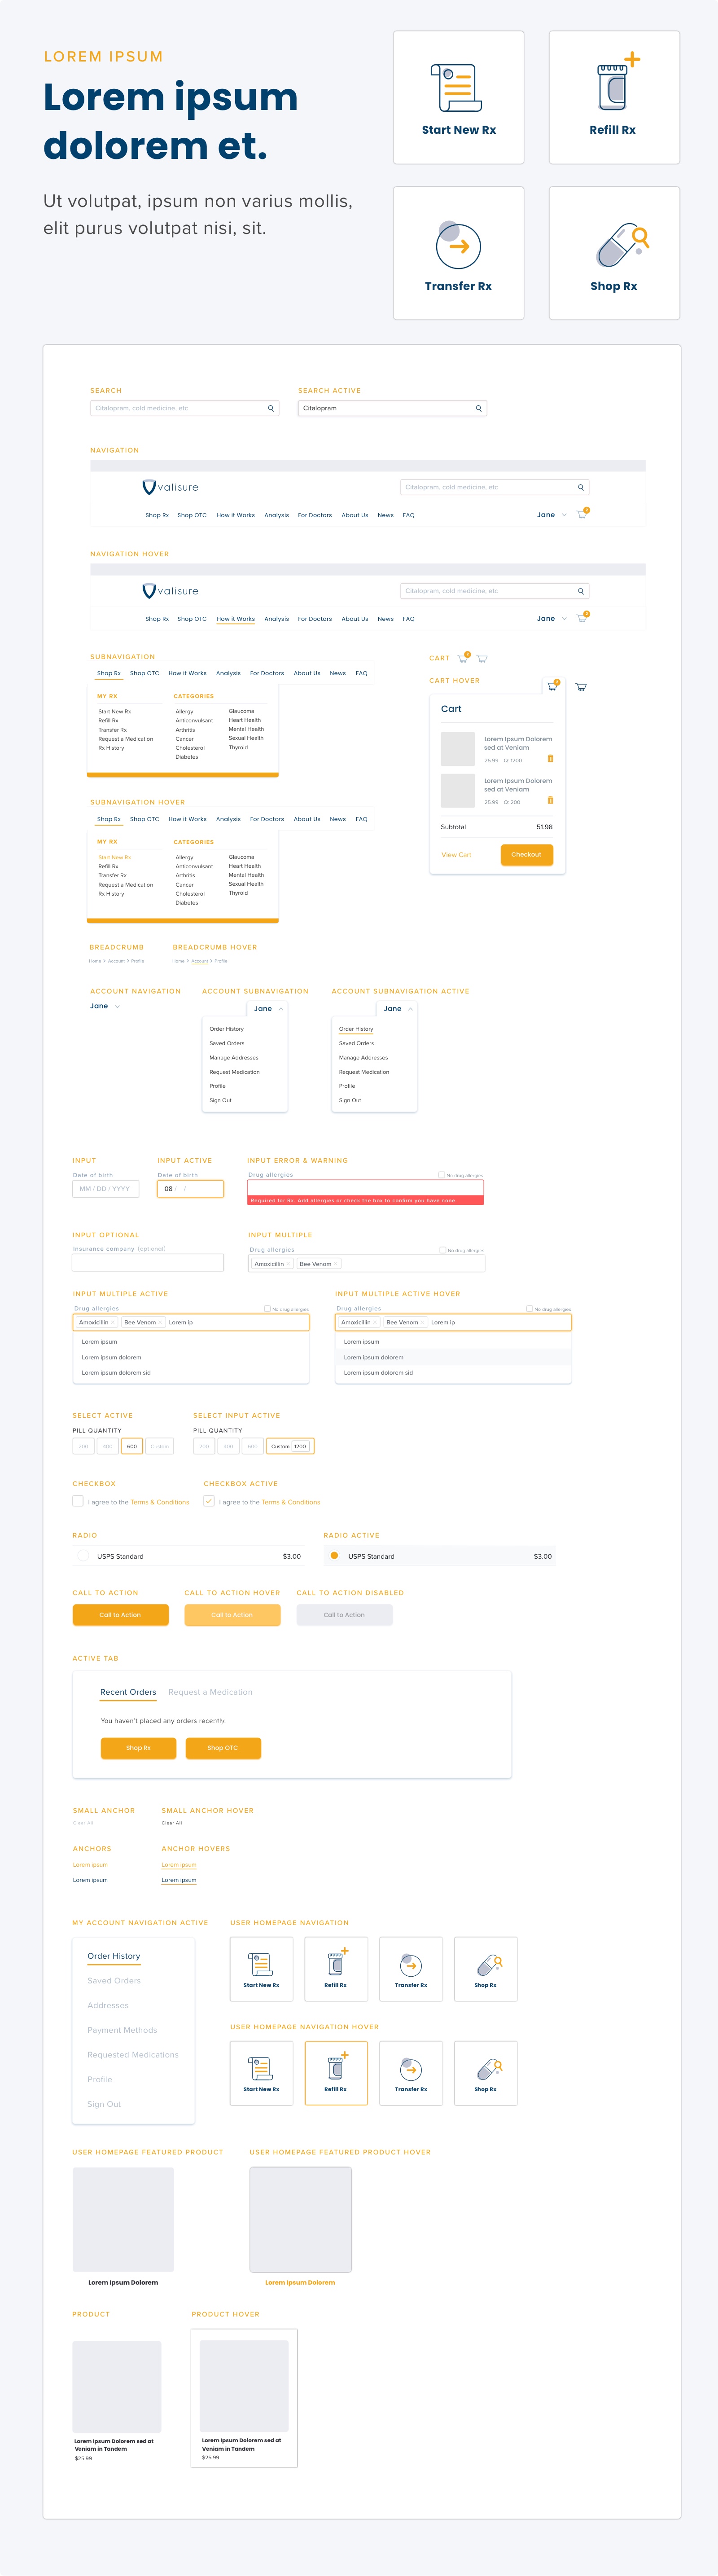This screenshot has width=718, height=2576.
Task: Open Shop Rx menu in SUBNAVIGATION HOVER bar
Action: pyautogui.click(x=109, y=819)
